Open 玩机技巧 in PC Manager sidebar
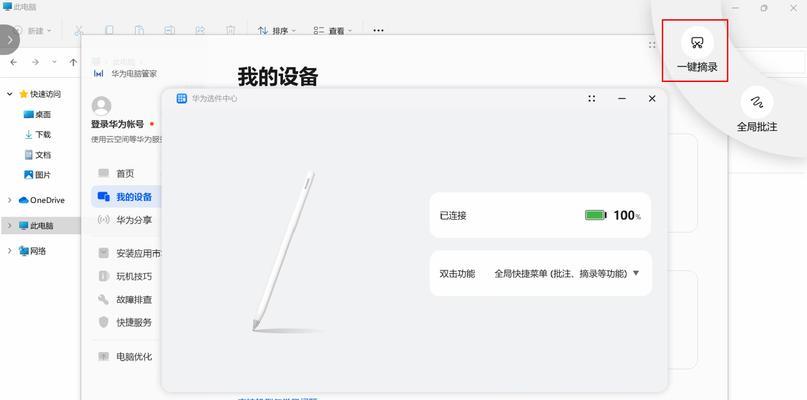The width and height of the screenshot is (807, 400). pyautogui.click(x=127, y=276)
